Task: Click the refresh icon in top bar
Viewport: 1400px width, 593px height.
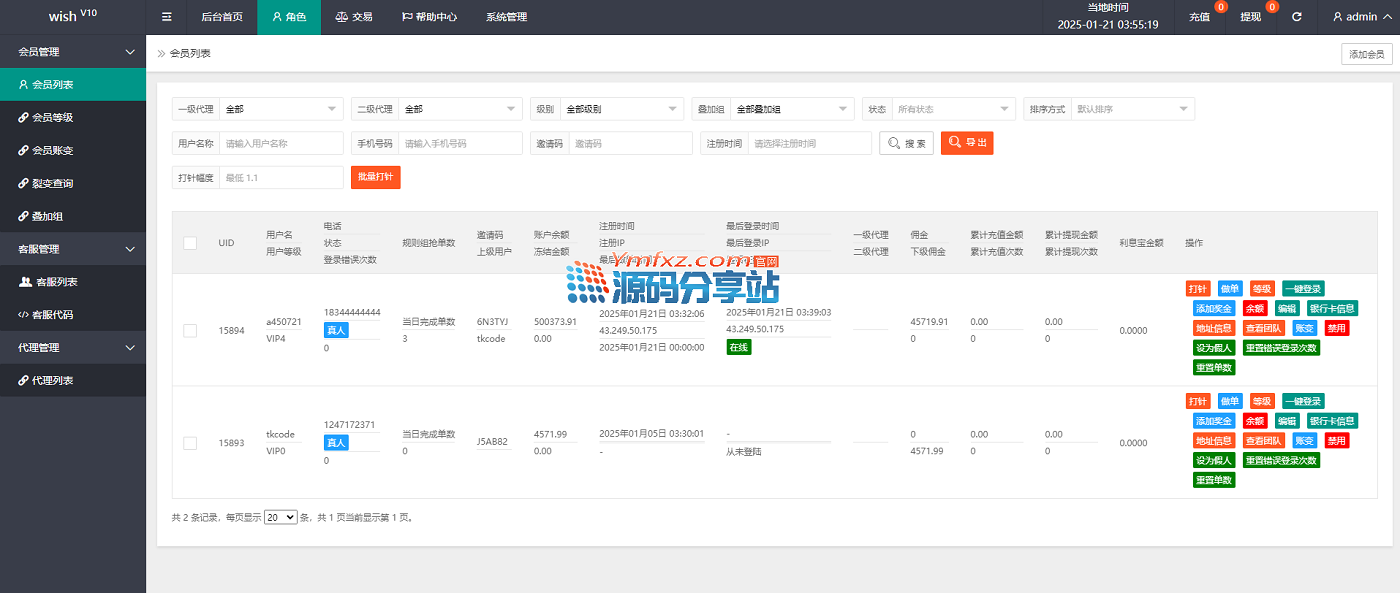Action: coord(1297,17)
